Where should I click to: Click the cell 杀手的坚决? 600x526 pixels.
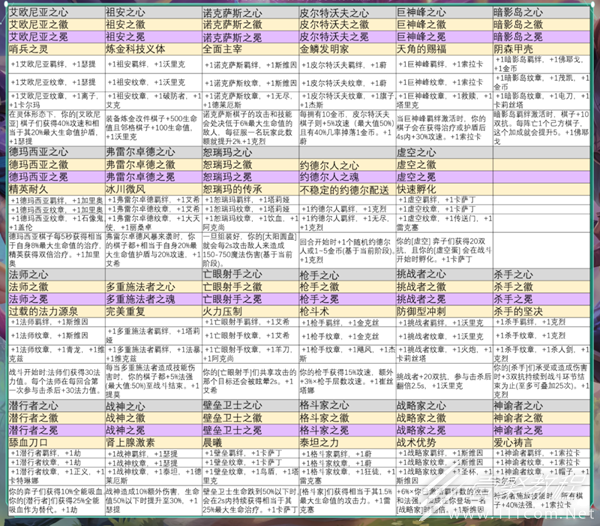point(541,311)
